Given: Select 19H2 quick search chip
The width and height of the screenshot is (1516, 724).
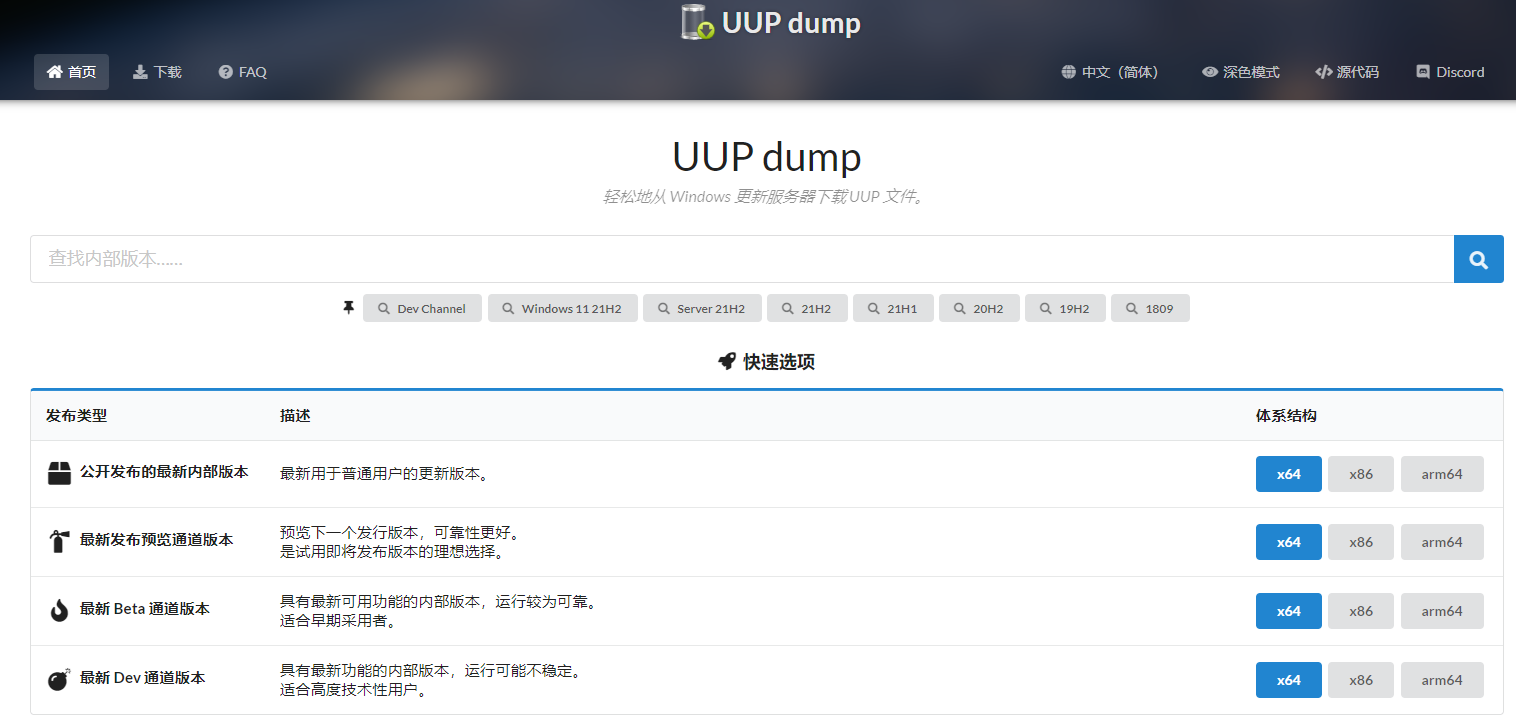Looking at the screenshot, I should (x=1065, y=308).
